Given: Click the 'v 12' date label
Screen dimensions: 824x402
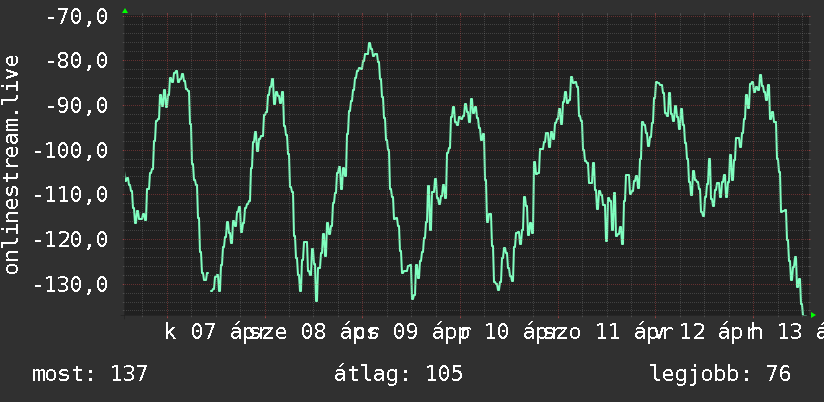Looking at the screenshot, I should pos(679,333).
